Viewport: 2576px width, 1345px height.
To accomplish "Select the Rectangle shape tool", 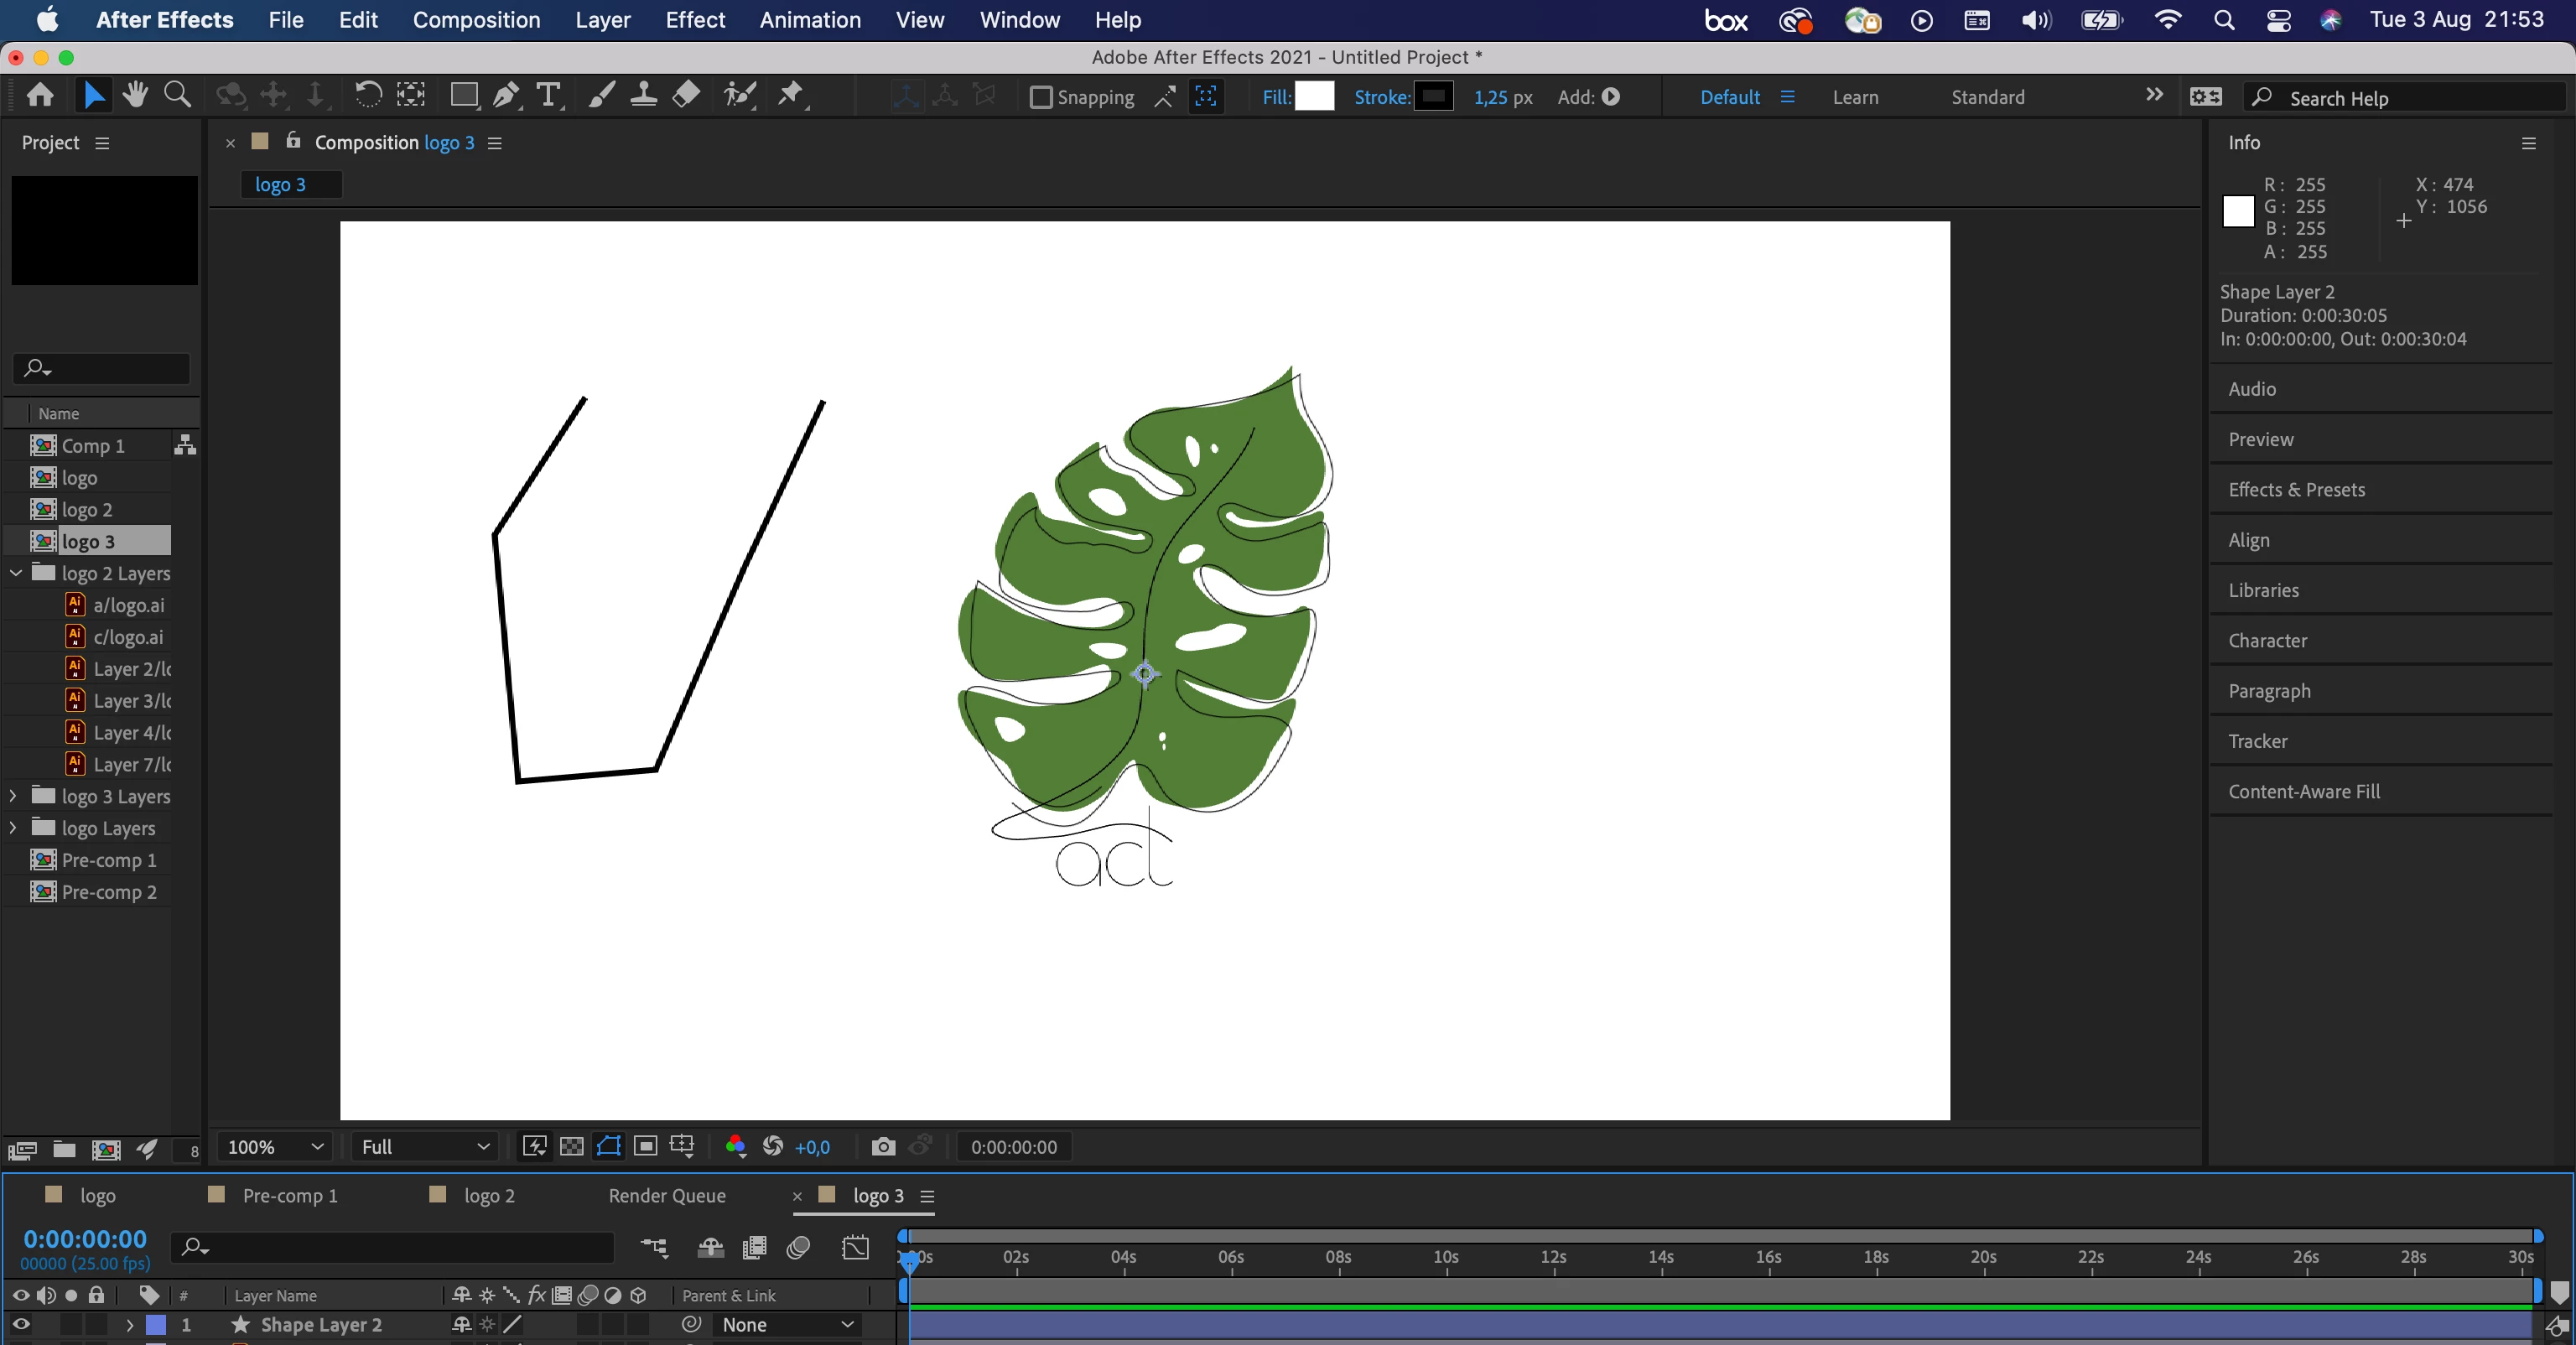I will click(463, 96).
